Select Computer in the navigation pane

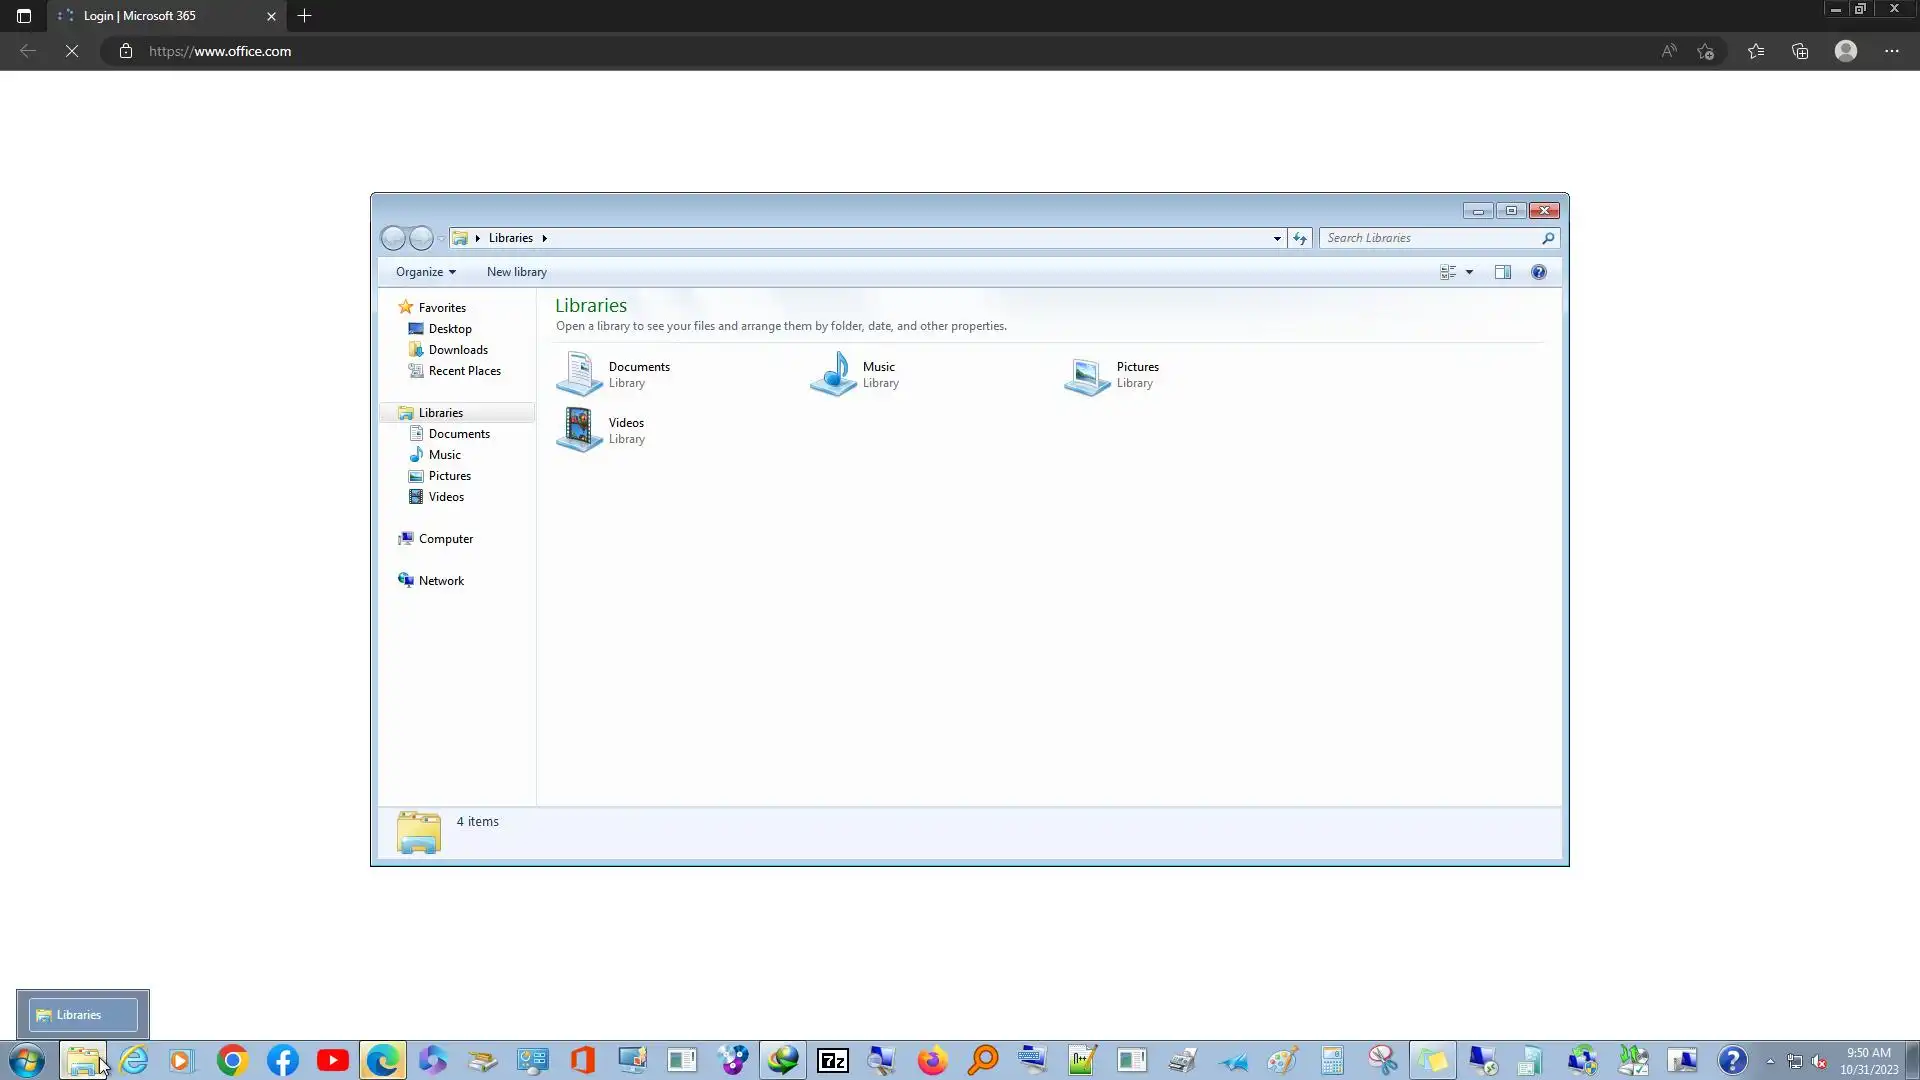point(445,539)
